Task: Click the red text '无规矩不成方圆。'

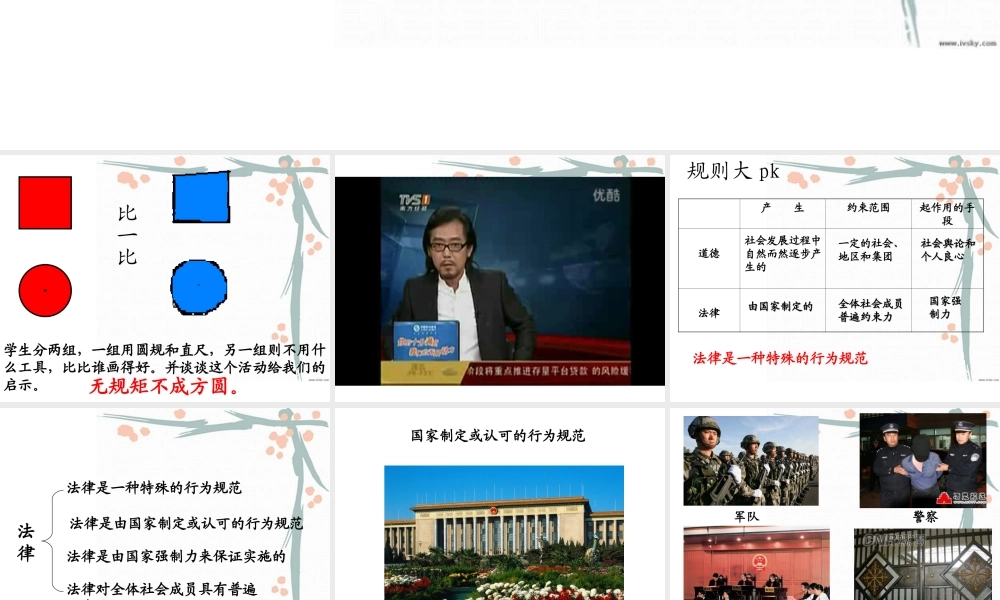Action: pos(165,386)
